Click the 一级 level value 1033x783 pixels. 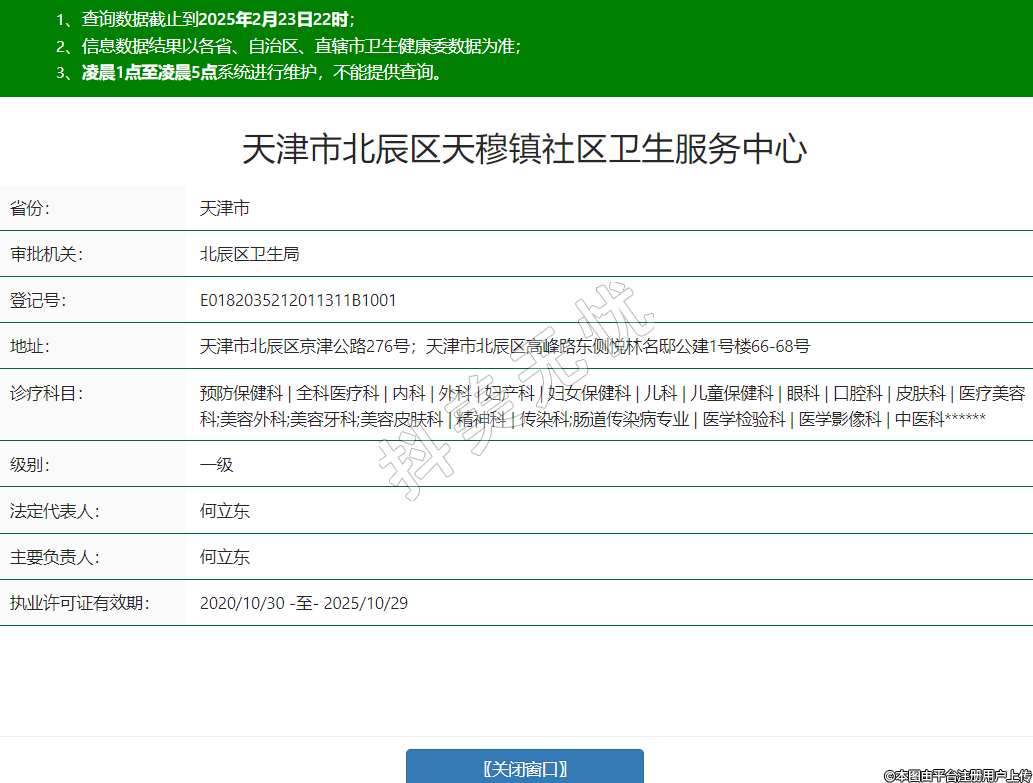tap(216, 465)
